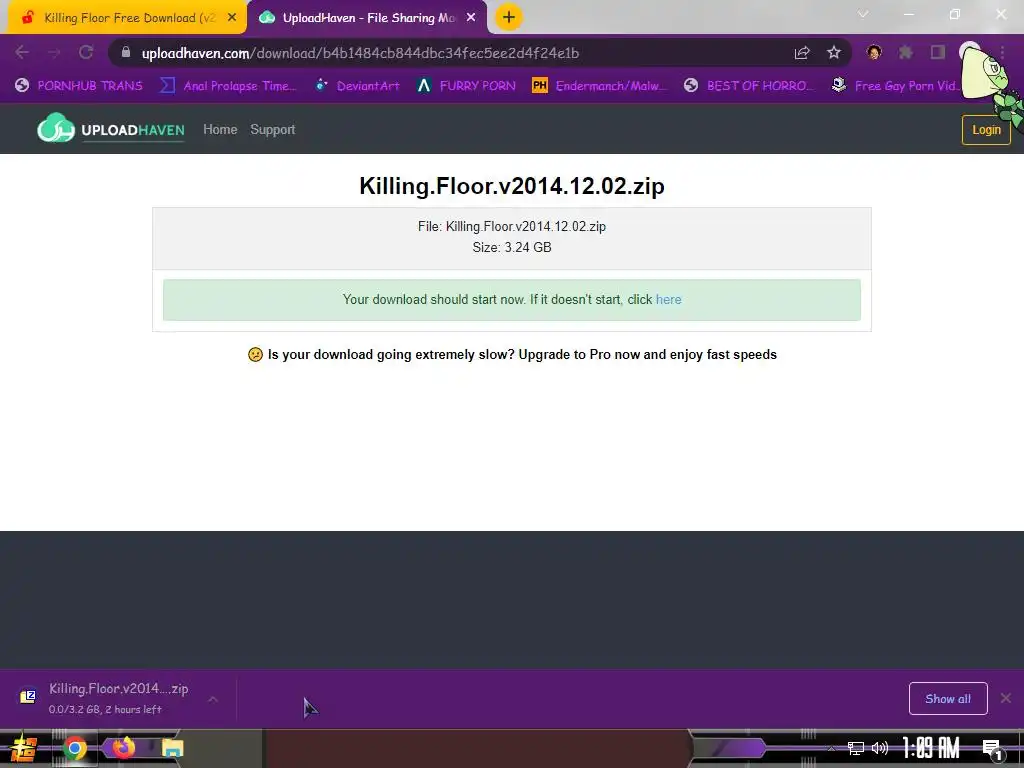Click the 'here' download link

(668, 299)
